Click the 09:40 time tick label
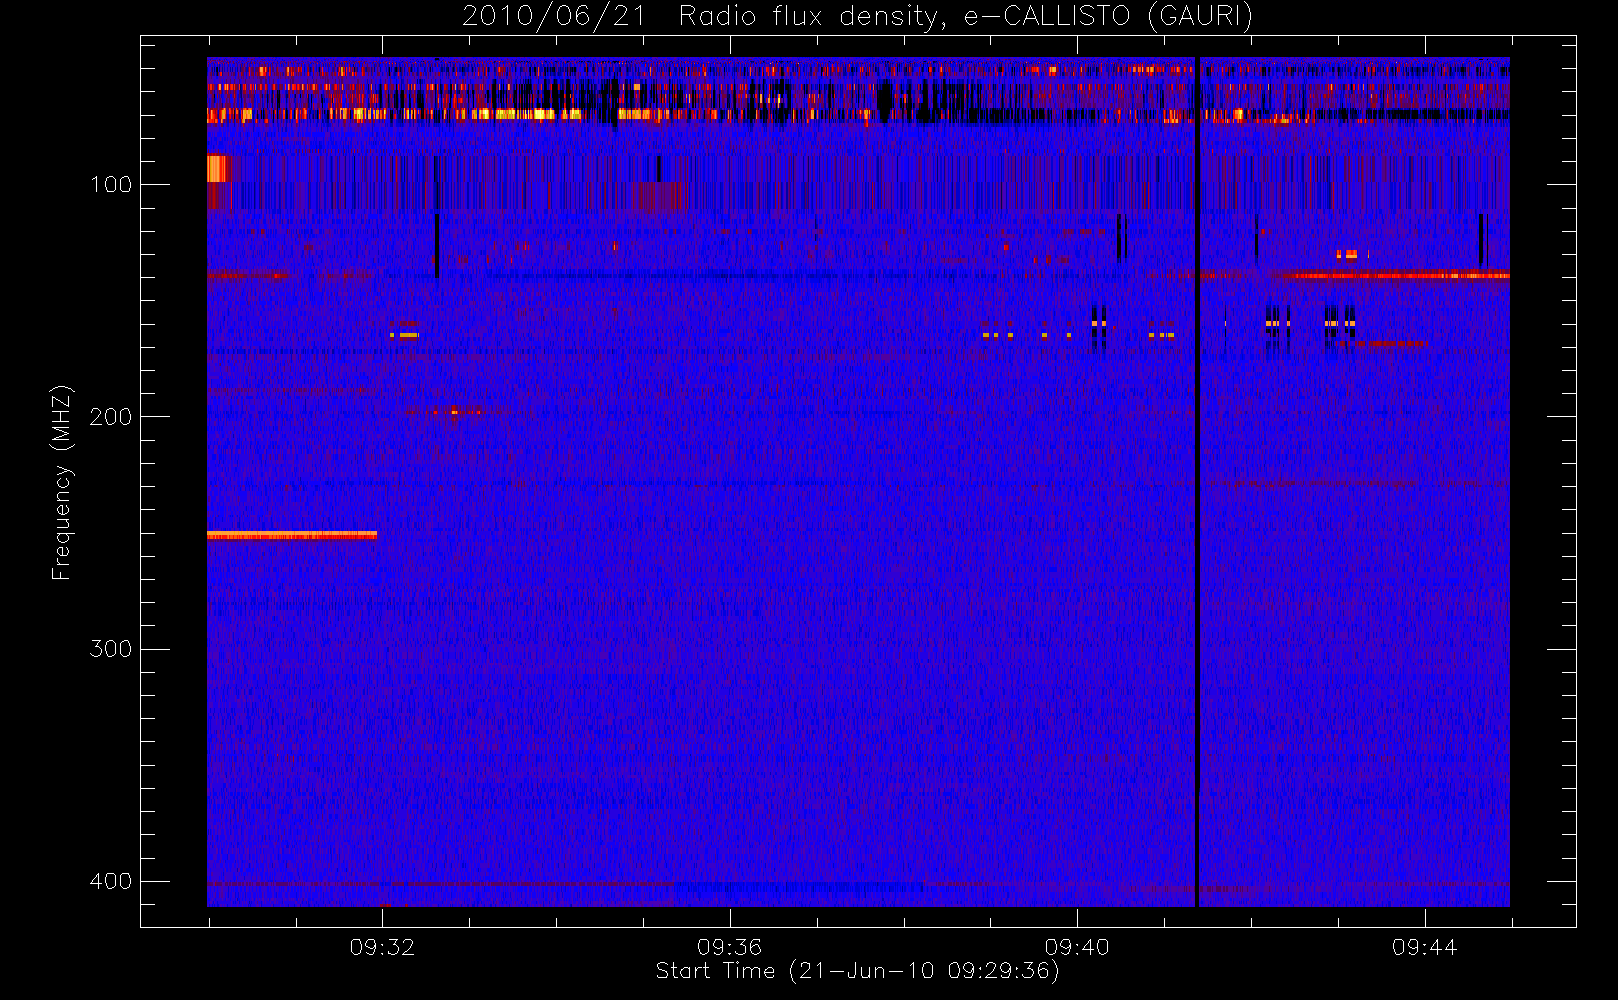 1077,947
